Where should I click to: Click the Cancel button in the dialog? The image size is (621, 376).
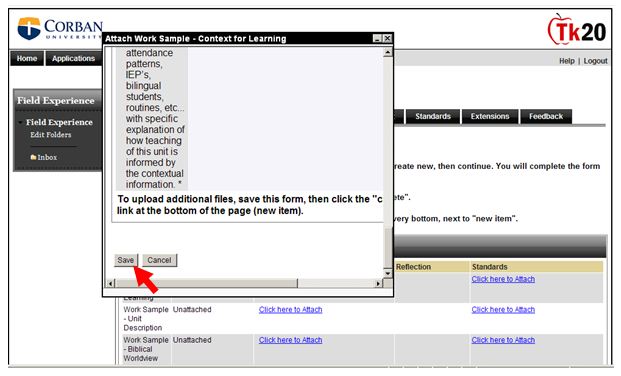click(159, 260)
